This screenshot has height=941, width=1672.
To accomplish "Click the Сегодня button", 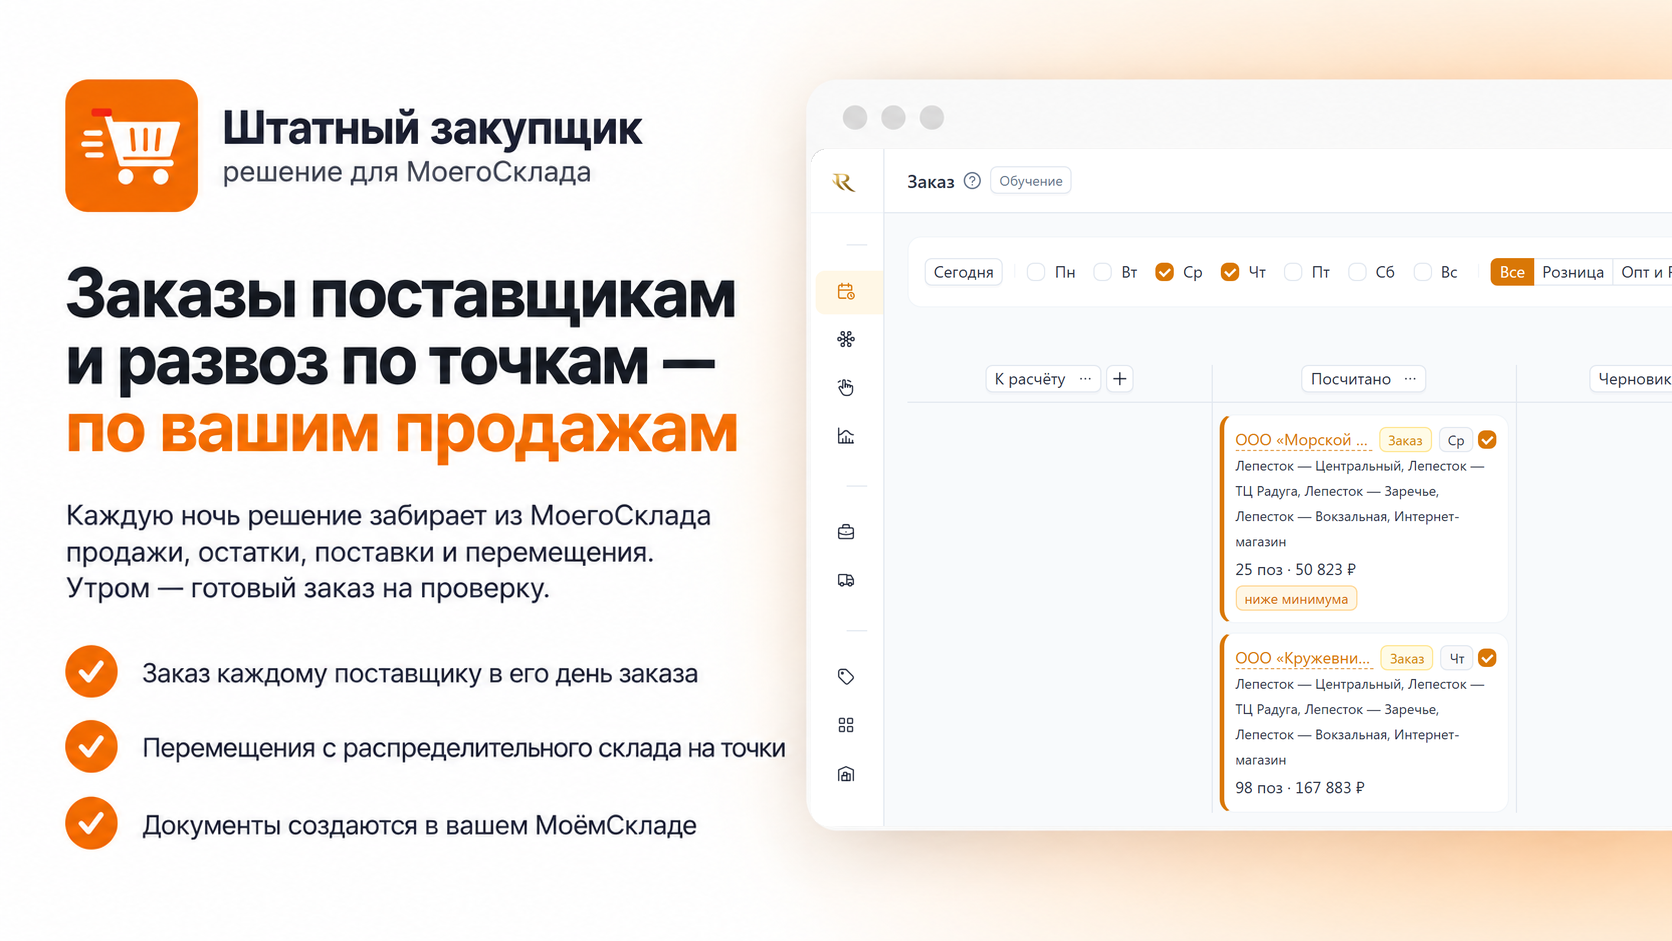I will point(964,272).
